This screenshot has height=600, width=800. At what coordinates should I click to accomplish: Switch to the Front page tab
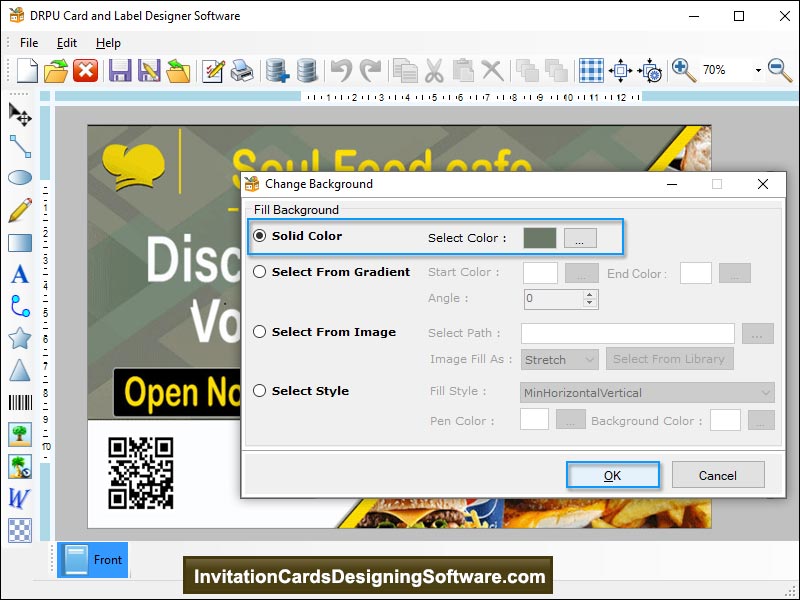tap(93, 560)
